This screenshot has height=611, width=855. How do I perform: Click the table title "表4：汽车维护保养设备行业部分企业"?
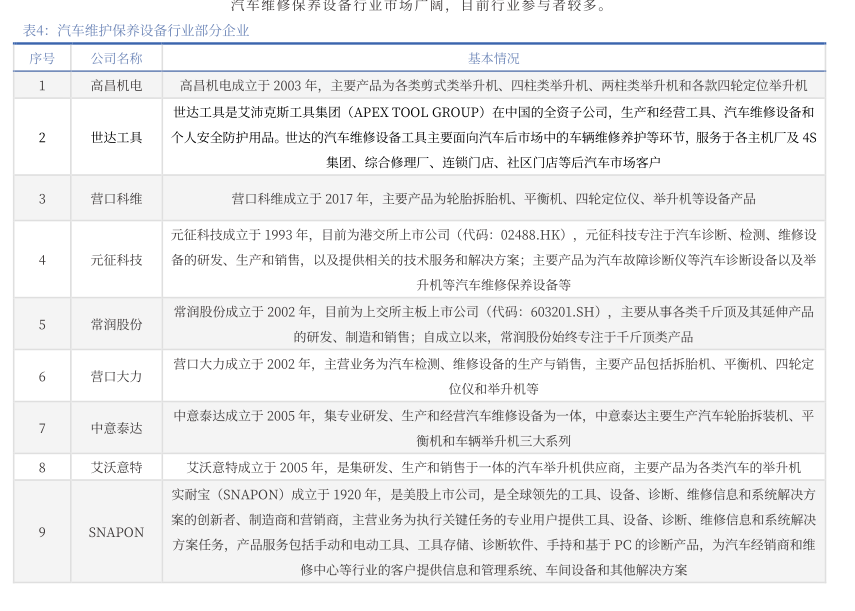[137, 30]
